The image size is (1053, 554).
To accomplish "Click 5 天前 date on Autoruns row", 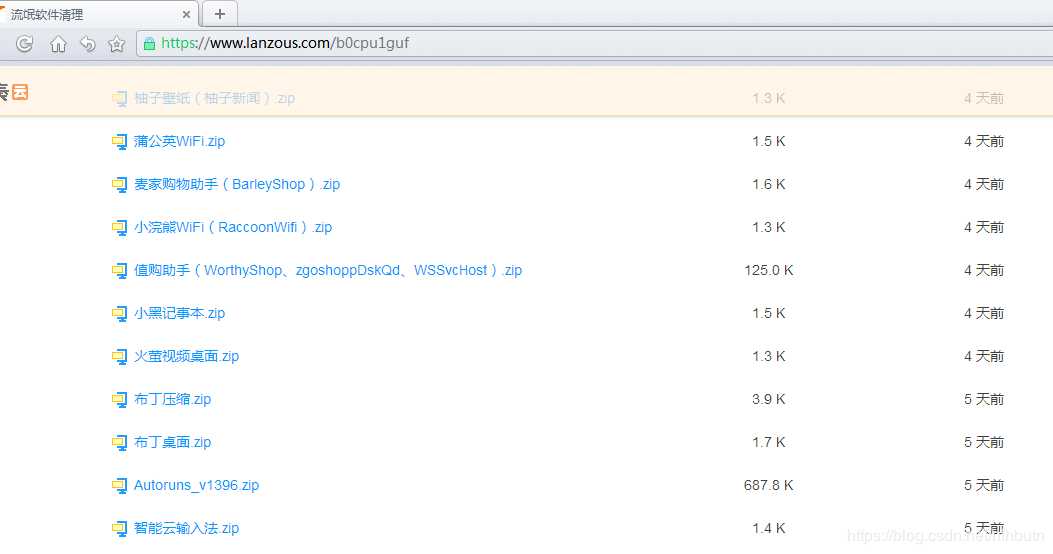I will click(x=984, y=485).
